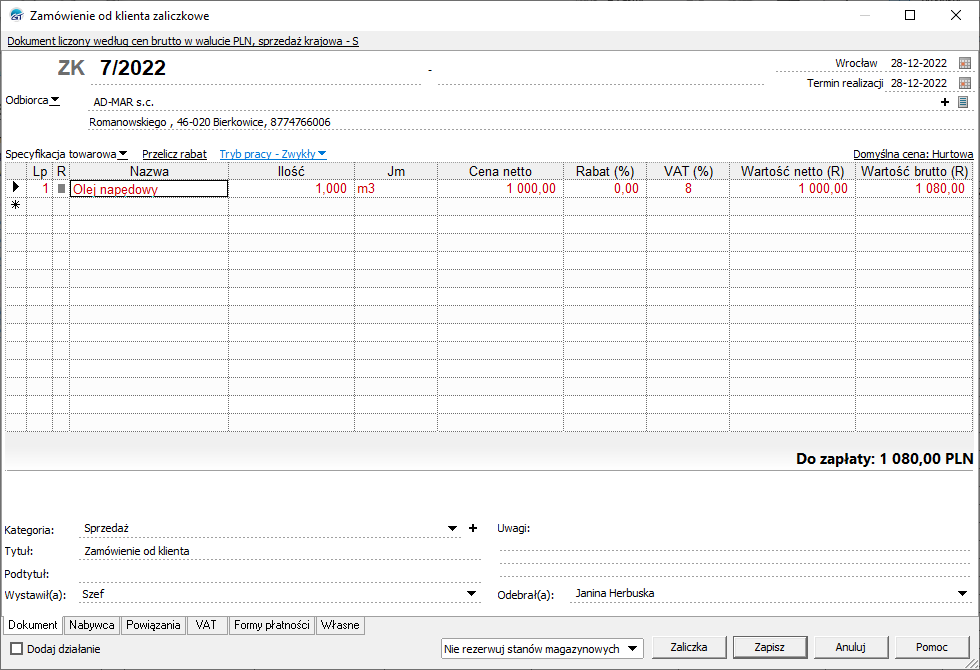Click Wartość brutto cell 1 080,00

pos(914,189)
